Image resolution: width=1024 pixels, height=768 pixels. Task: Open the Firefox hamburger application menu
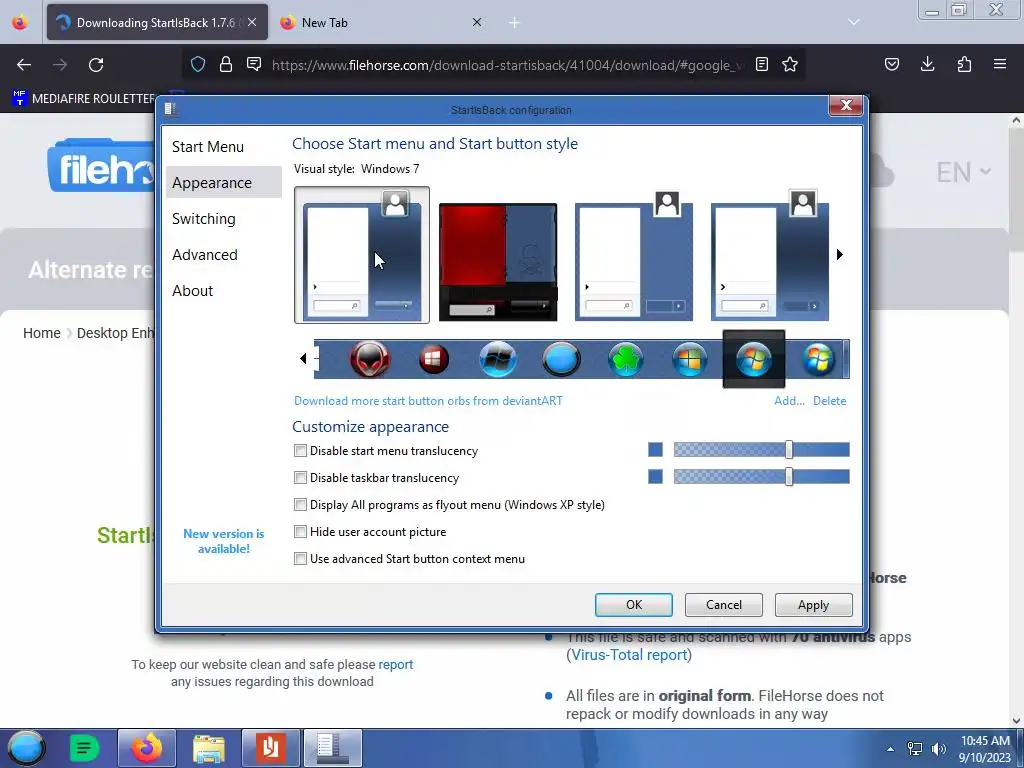point(1000,64)
